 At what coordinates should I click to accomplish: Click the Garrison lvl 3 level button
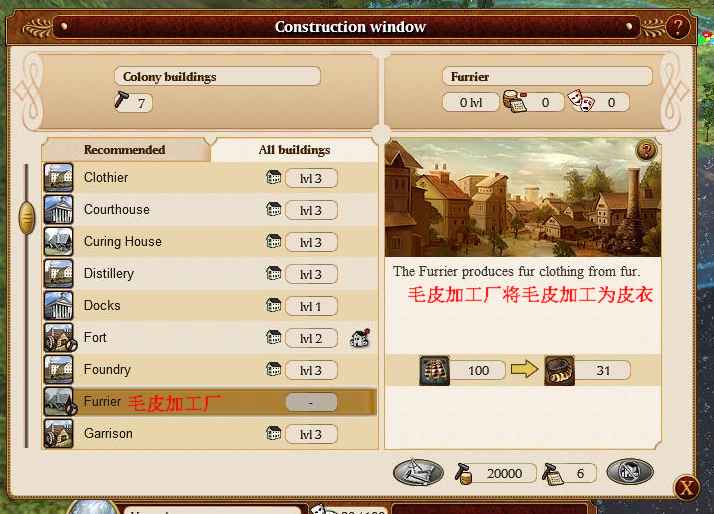(311, 434)
